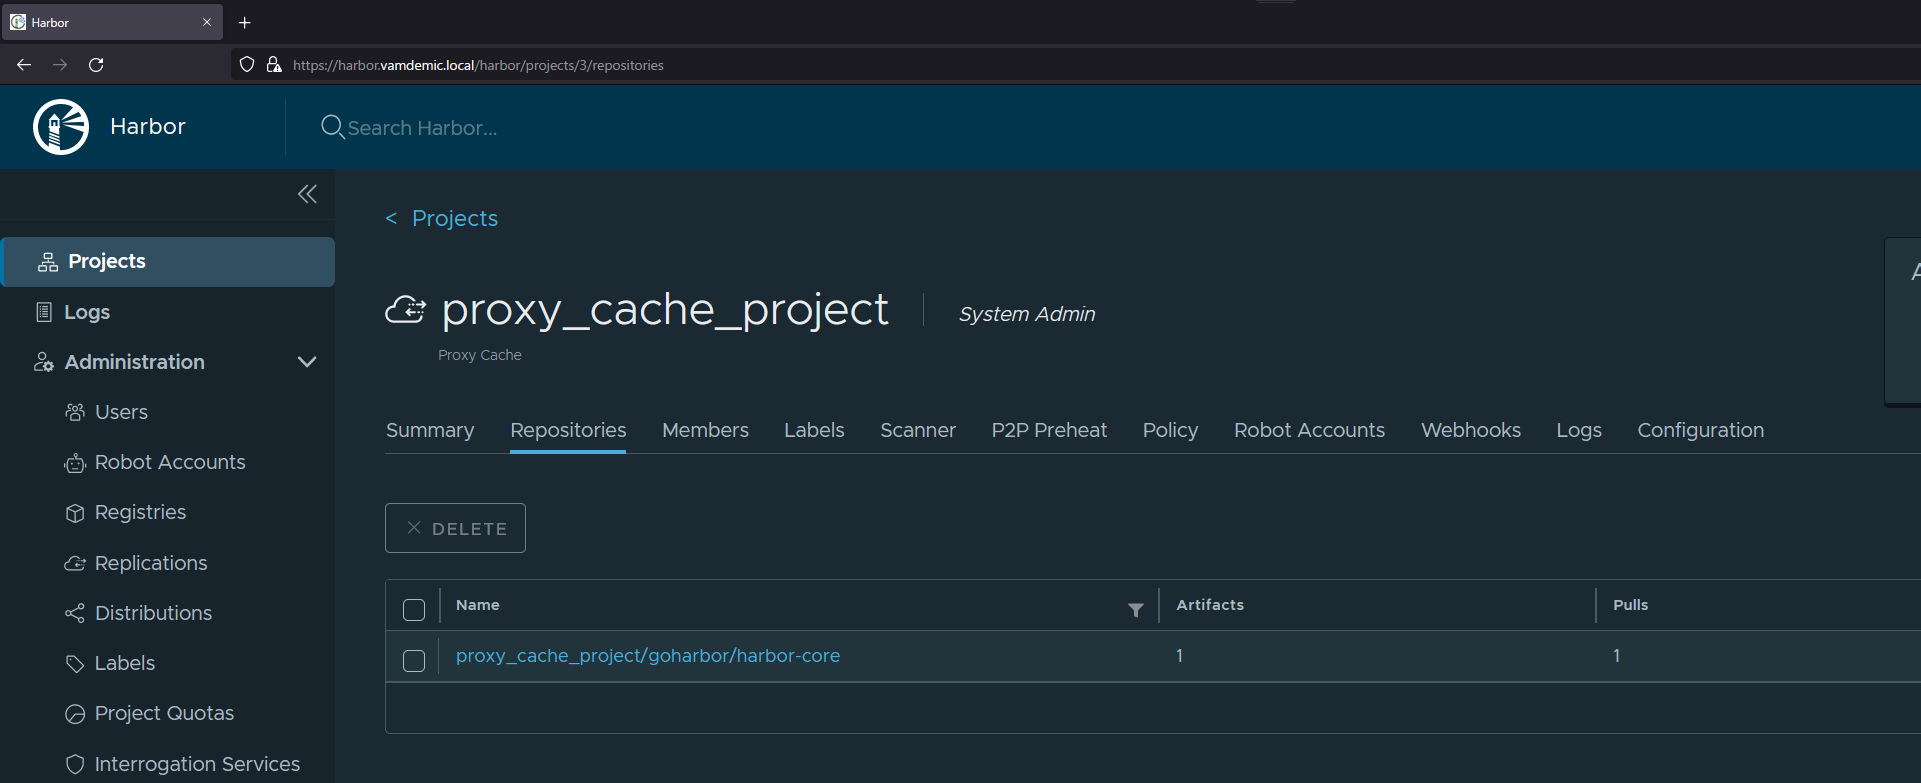Open the Projects sidebar item
The image size is (1921, 783).
click(x=168, y=262)
